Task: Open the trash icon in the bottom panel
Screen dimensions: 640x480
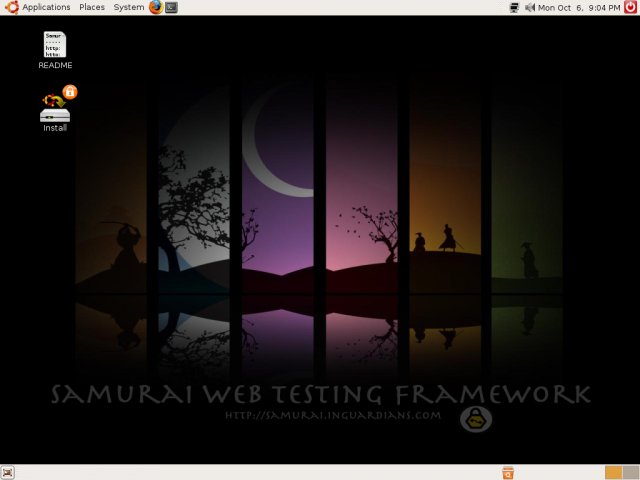Action: 508,473
